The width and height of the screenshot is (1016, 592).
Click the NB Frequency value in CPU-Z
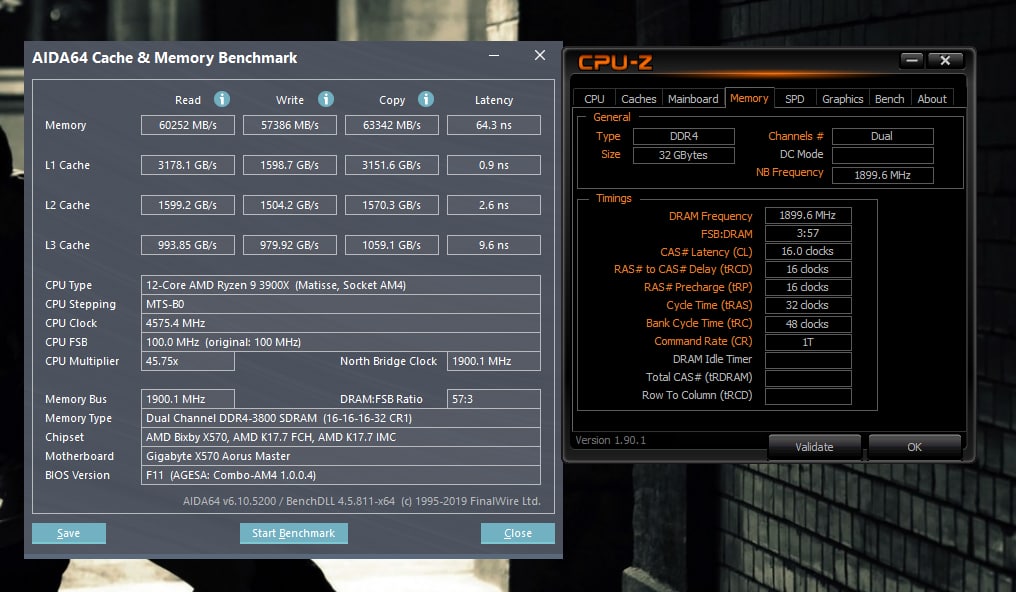[883, 175]
